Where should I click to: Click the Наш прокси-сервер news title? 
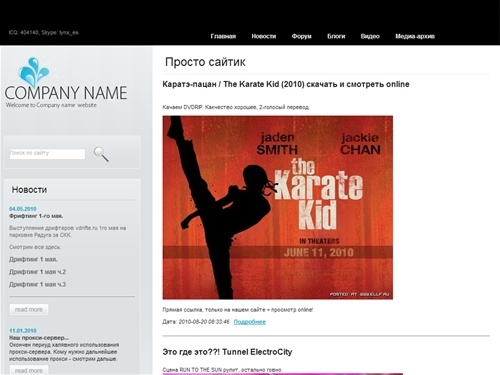click(39, 338)
